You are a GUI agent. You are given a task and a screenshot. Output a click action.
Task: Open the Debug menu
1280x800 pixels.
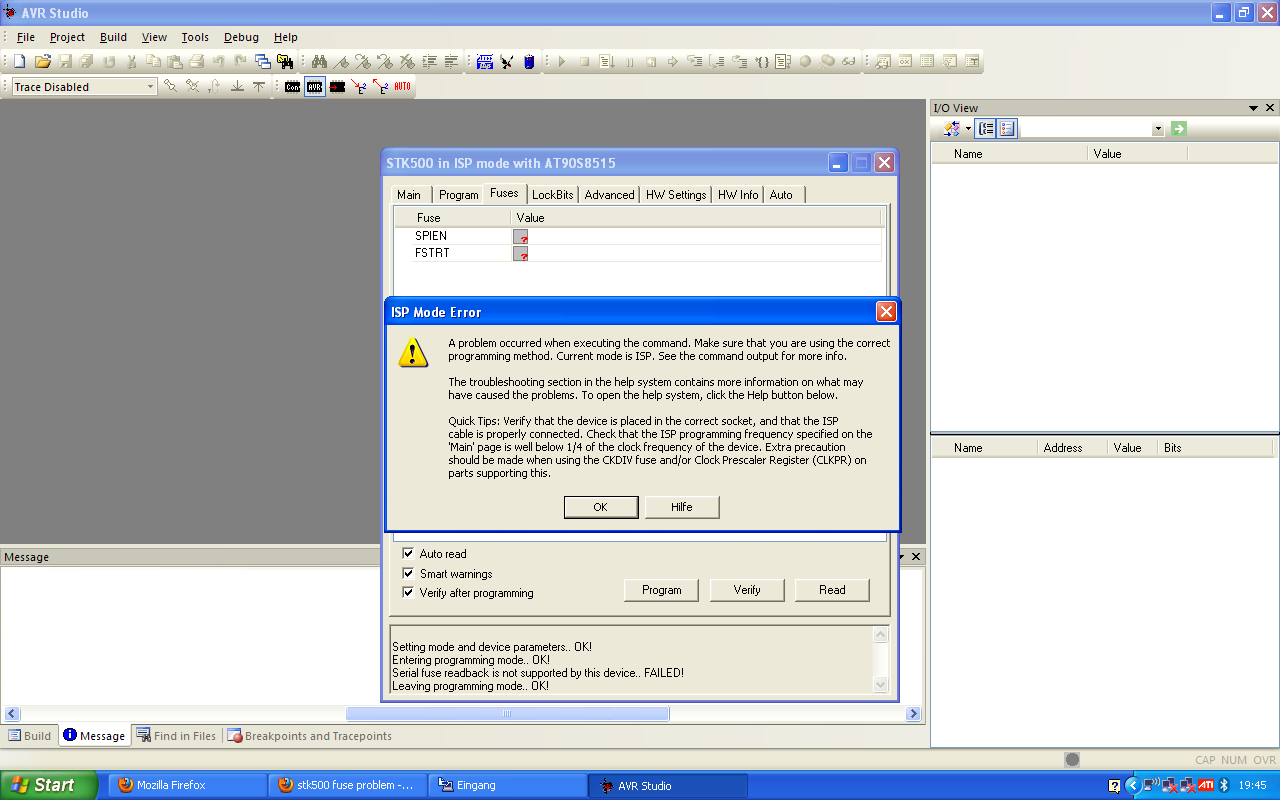241,37
